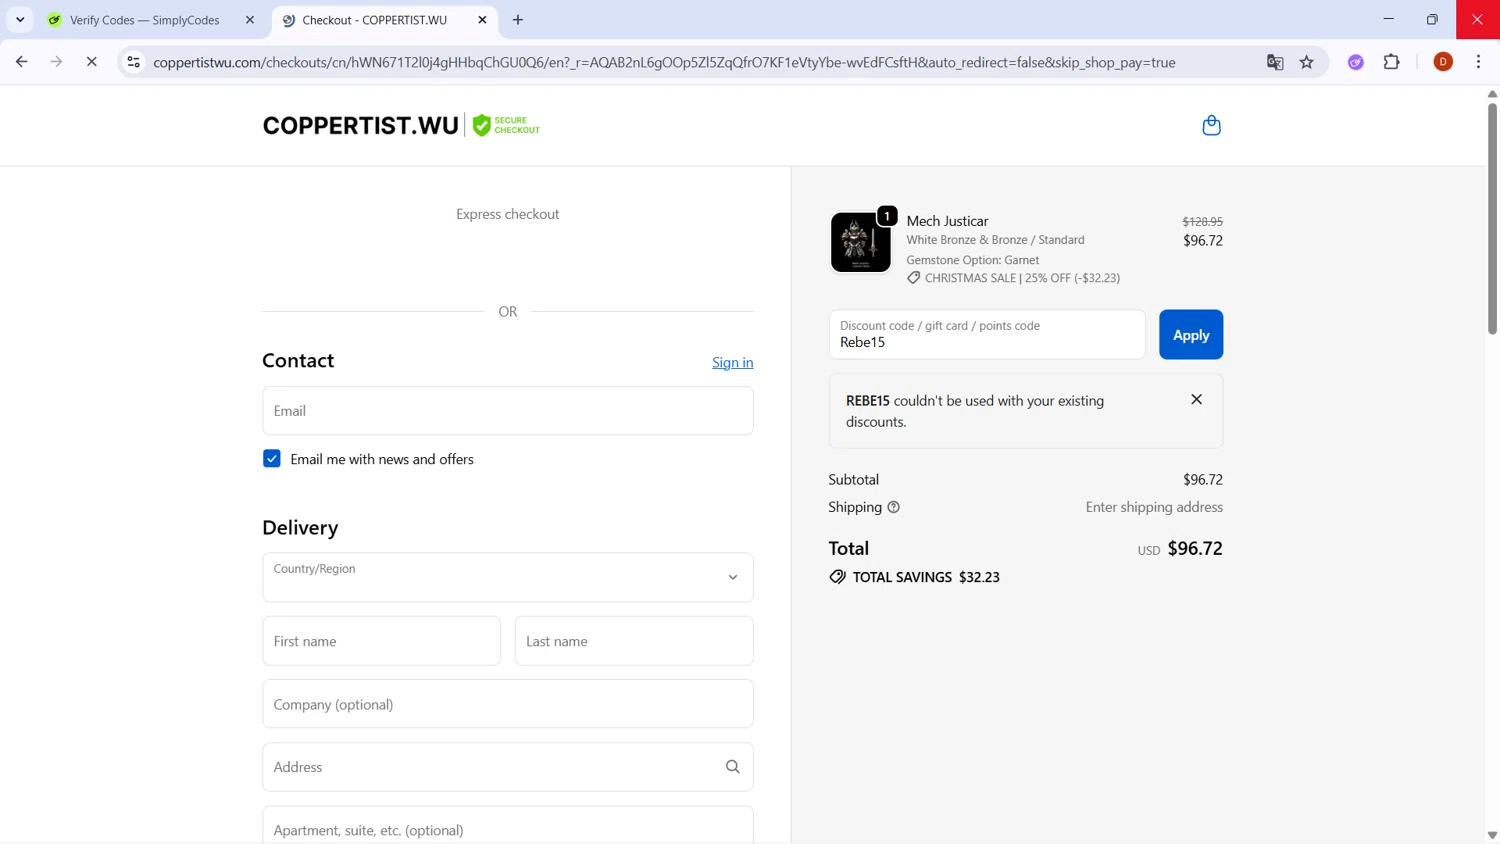Click the discount tag icon beside CHRISTMAS SALE
Image resolution: width=1500 pixels, height=844 pixels.
(913, 278)
